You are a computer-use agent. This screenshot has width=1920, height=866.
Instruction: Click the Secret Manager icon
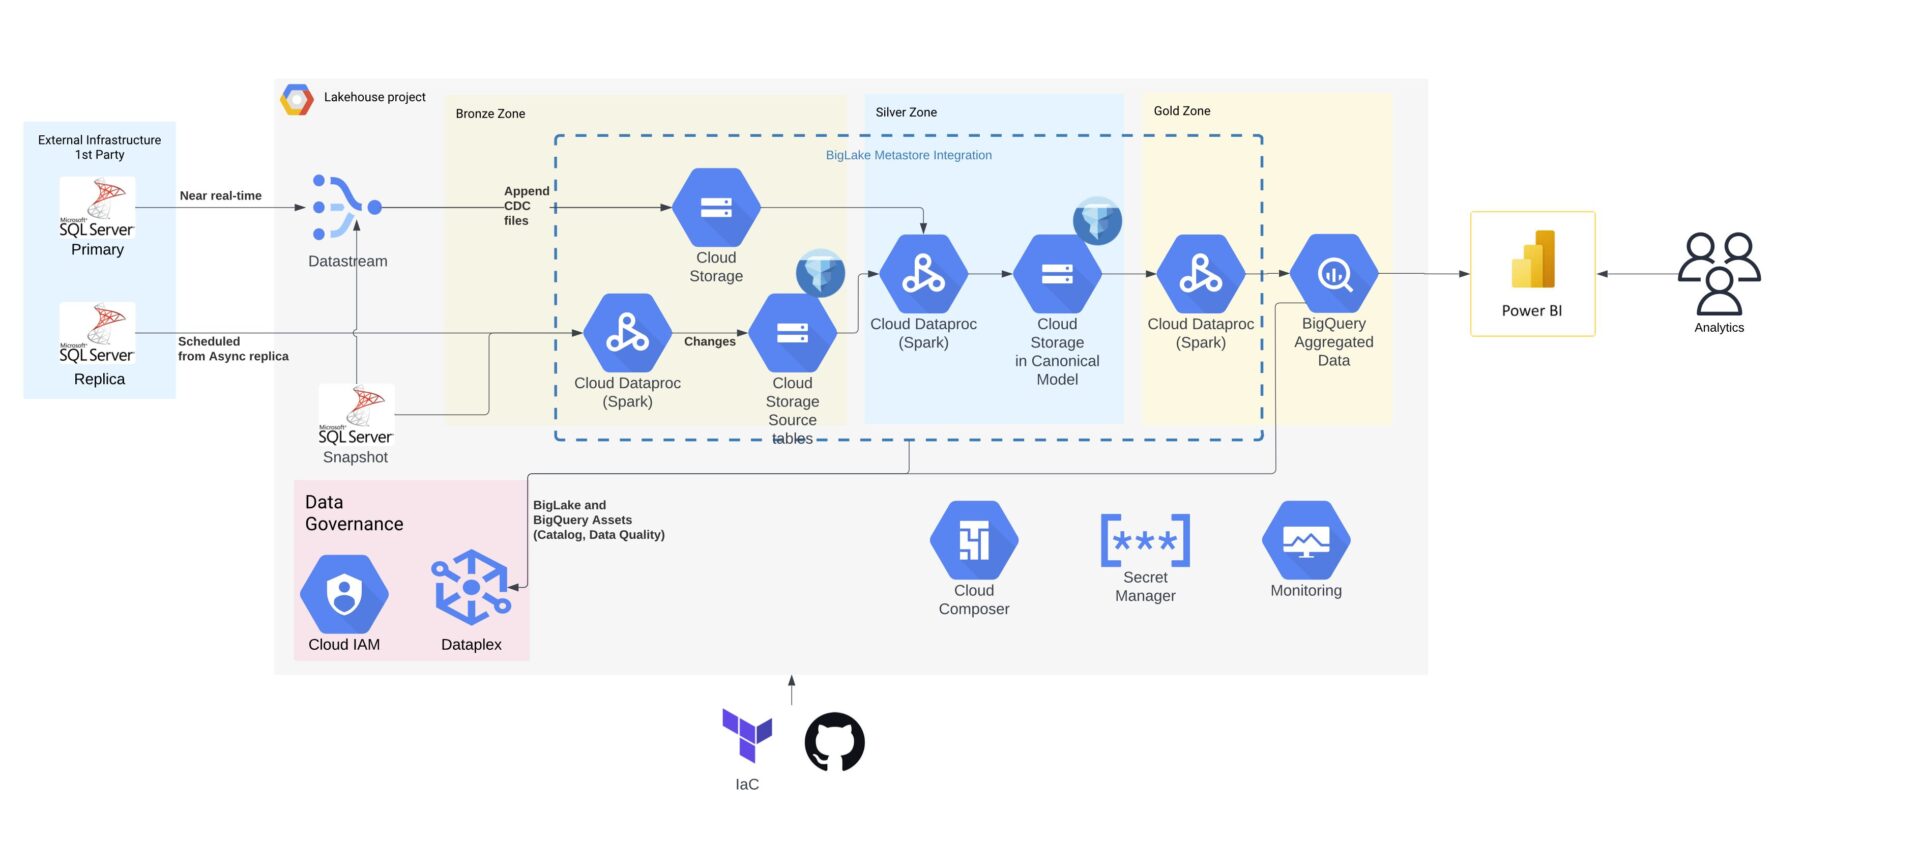[x=1145, y=540]
